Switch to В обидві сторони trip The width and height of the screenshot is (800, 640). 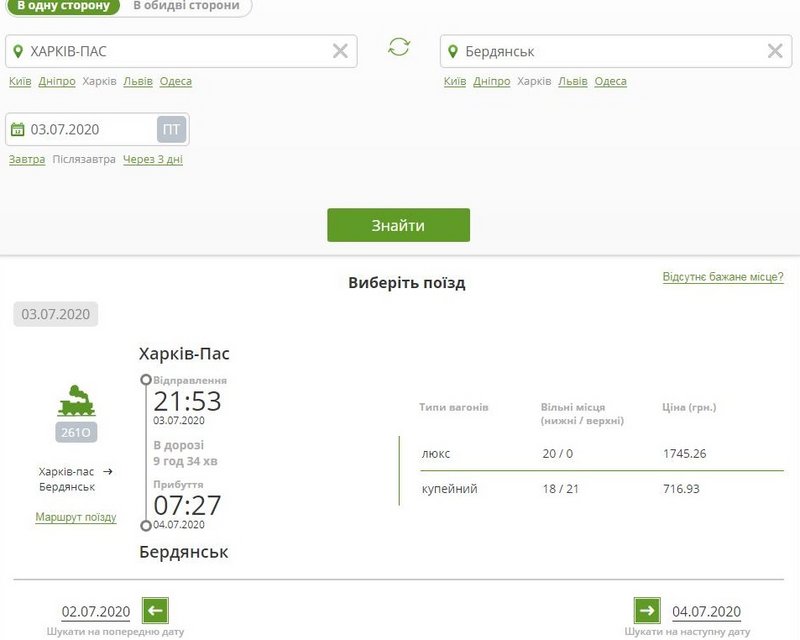[x=187, y=6]
